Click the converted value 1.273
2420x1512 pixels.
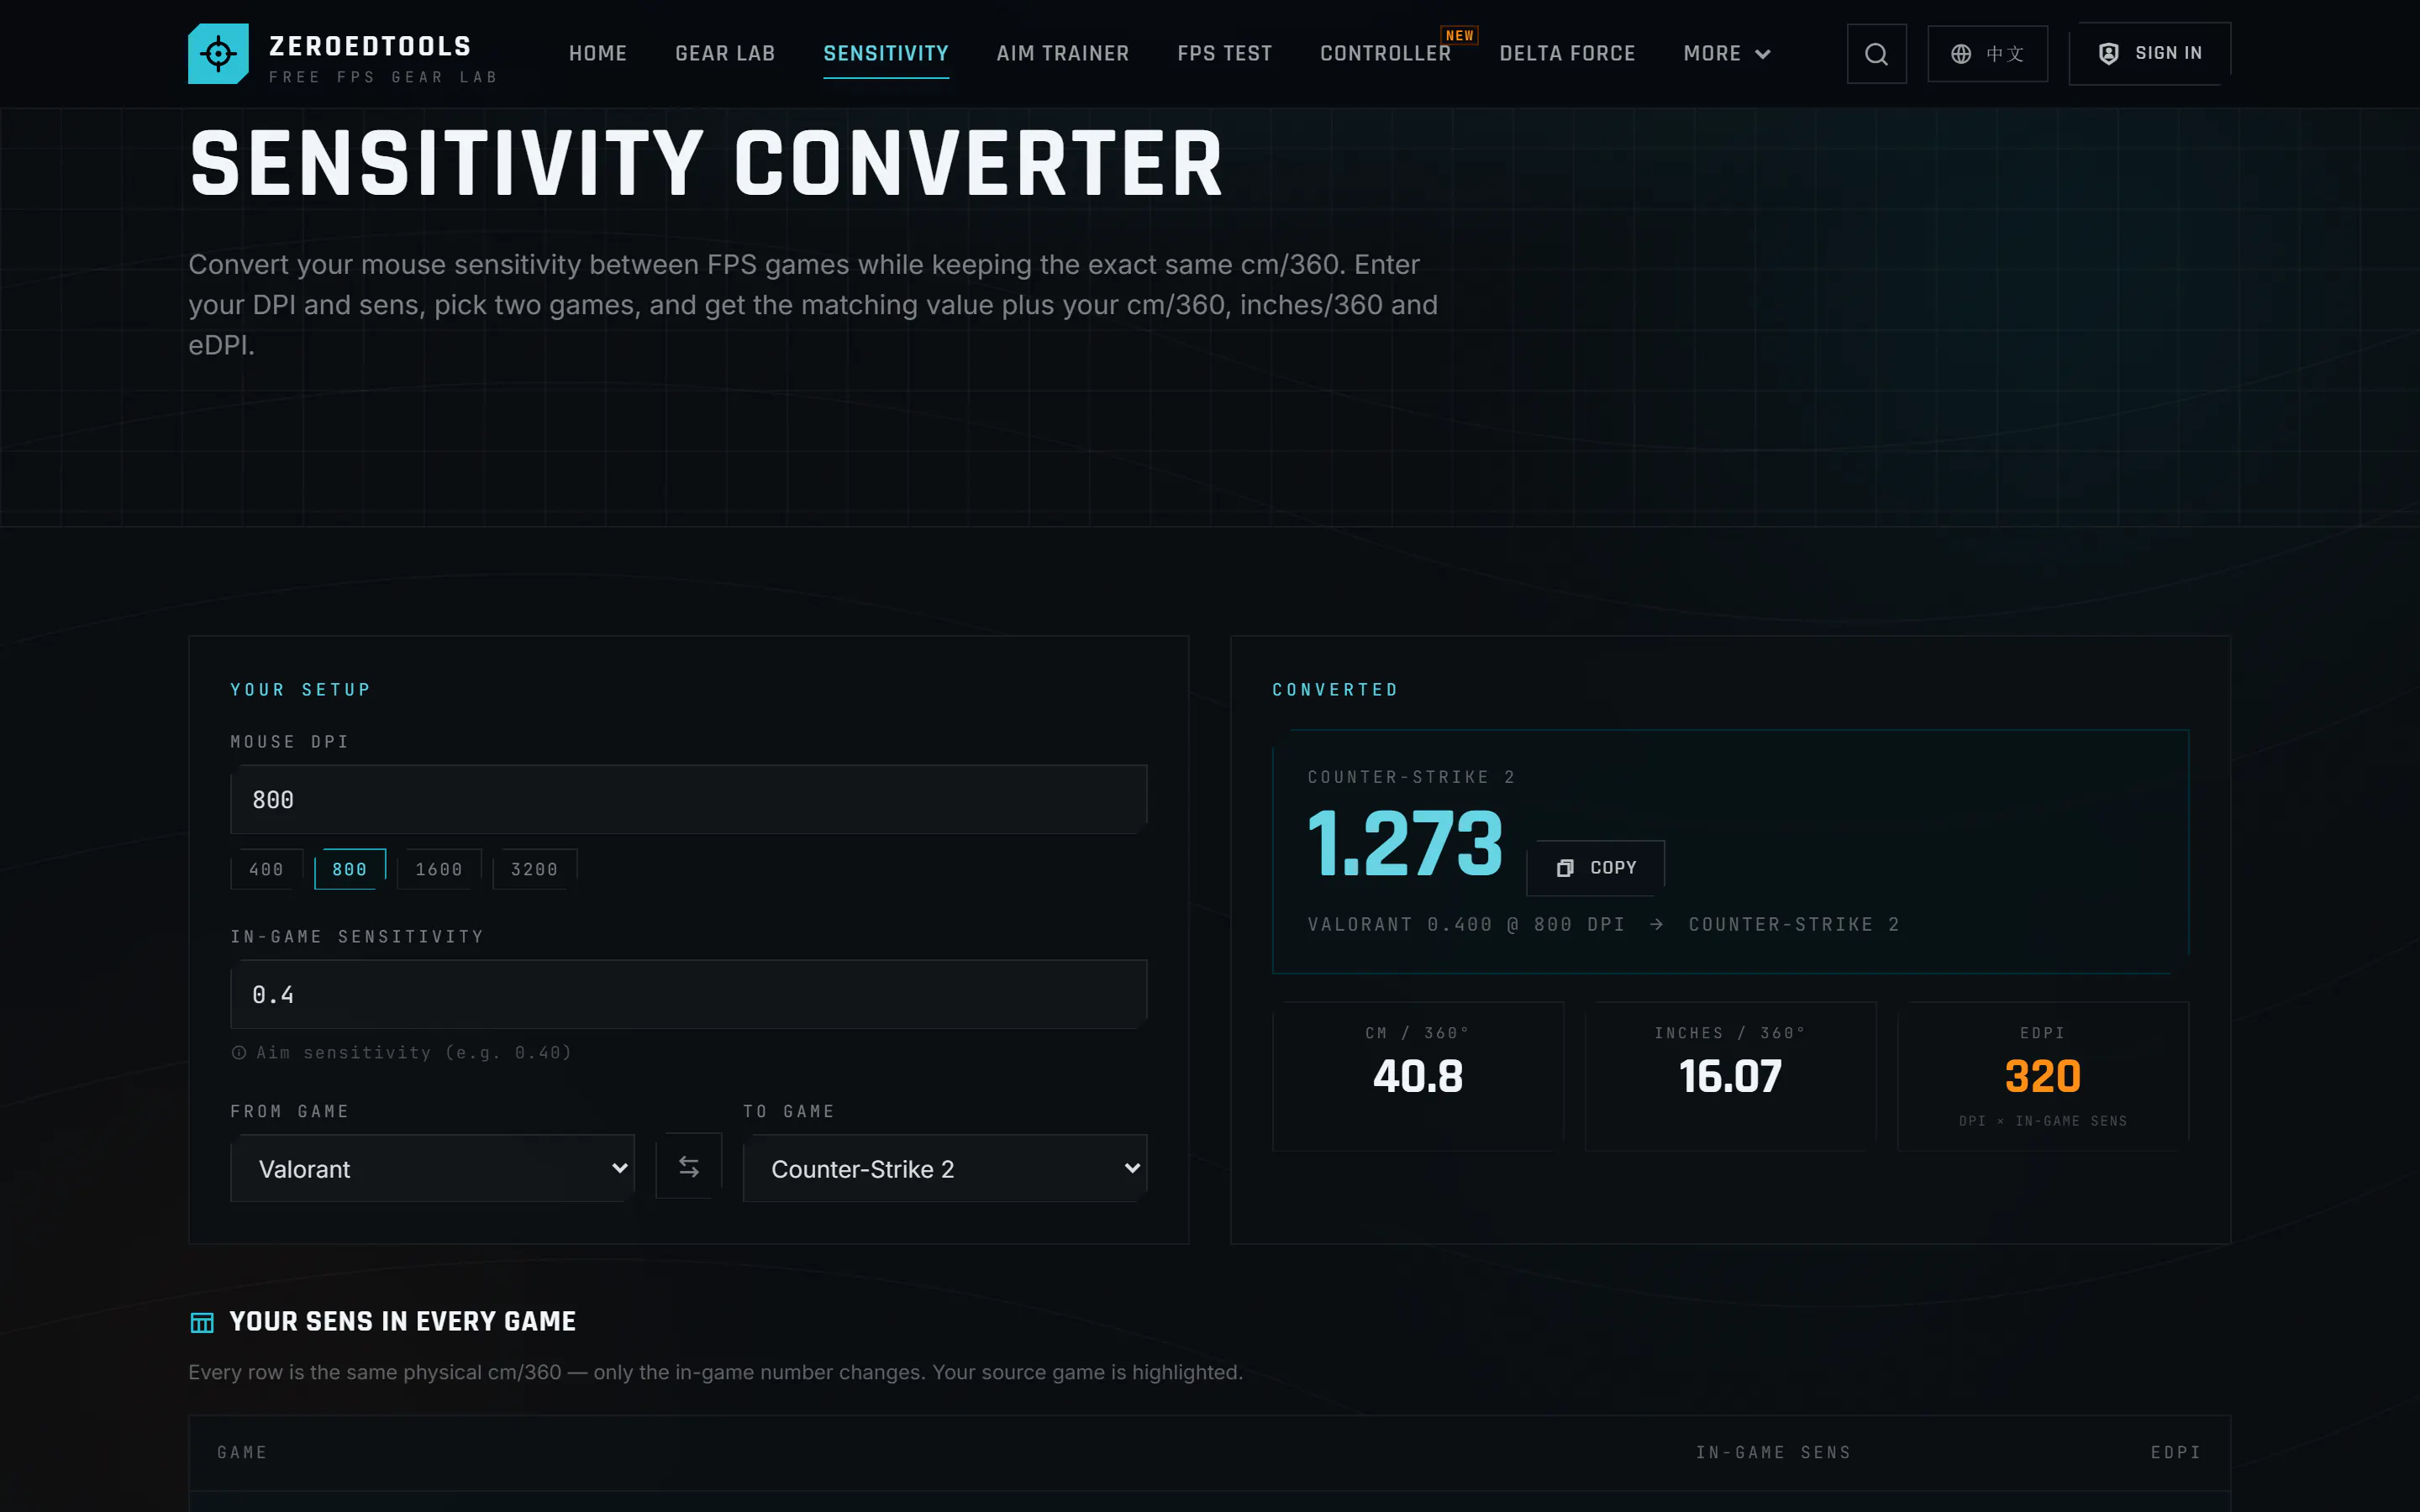pos(1405,844)
